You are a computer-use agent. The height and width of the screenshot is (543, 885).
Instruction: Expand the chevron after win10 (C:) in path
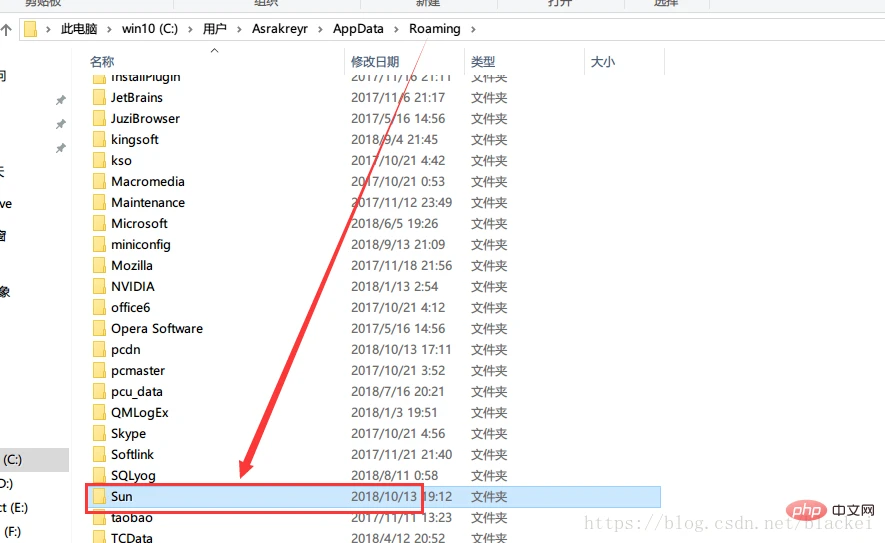tap(190, 29)
